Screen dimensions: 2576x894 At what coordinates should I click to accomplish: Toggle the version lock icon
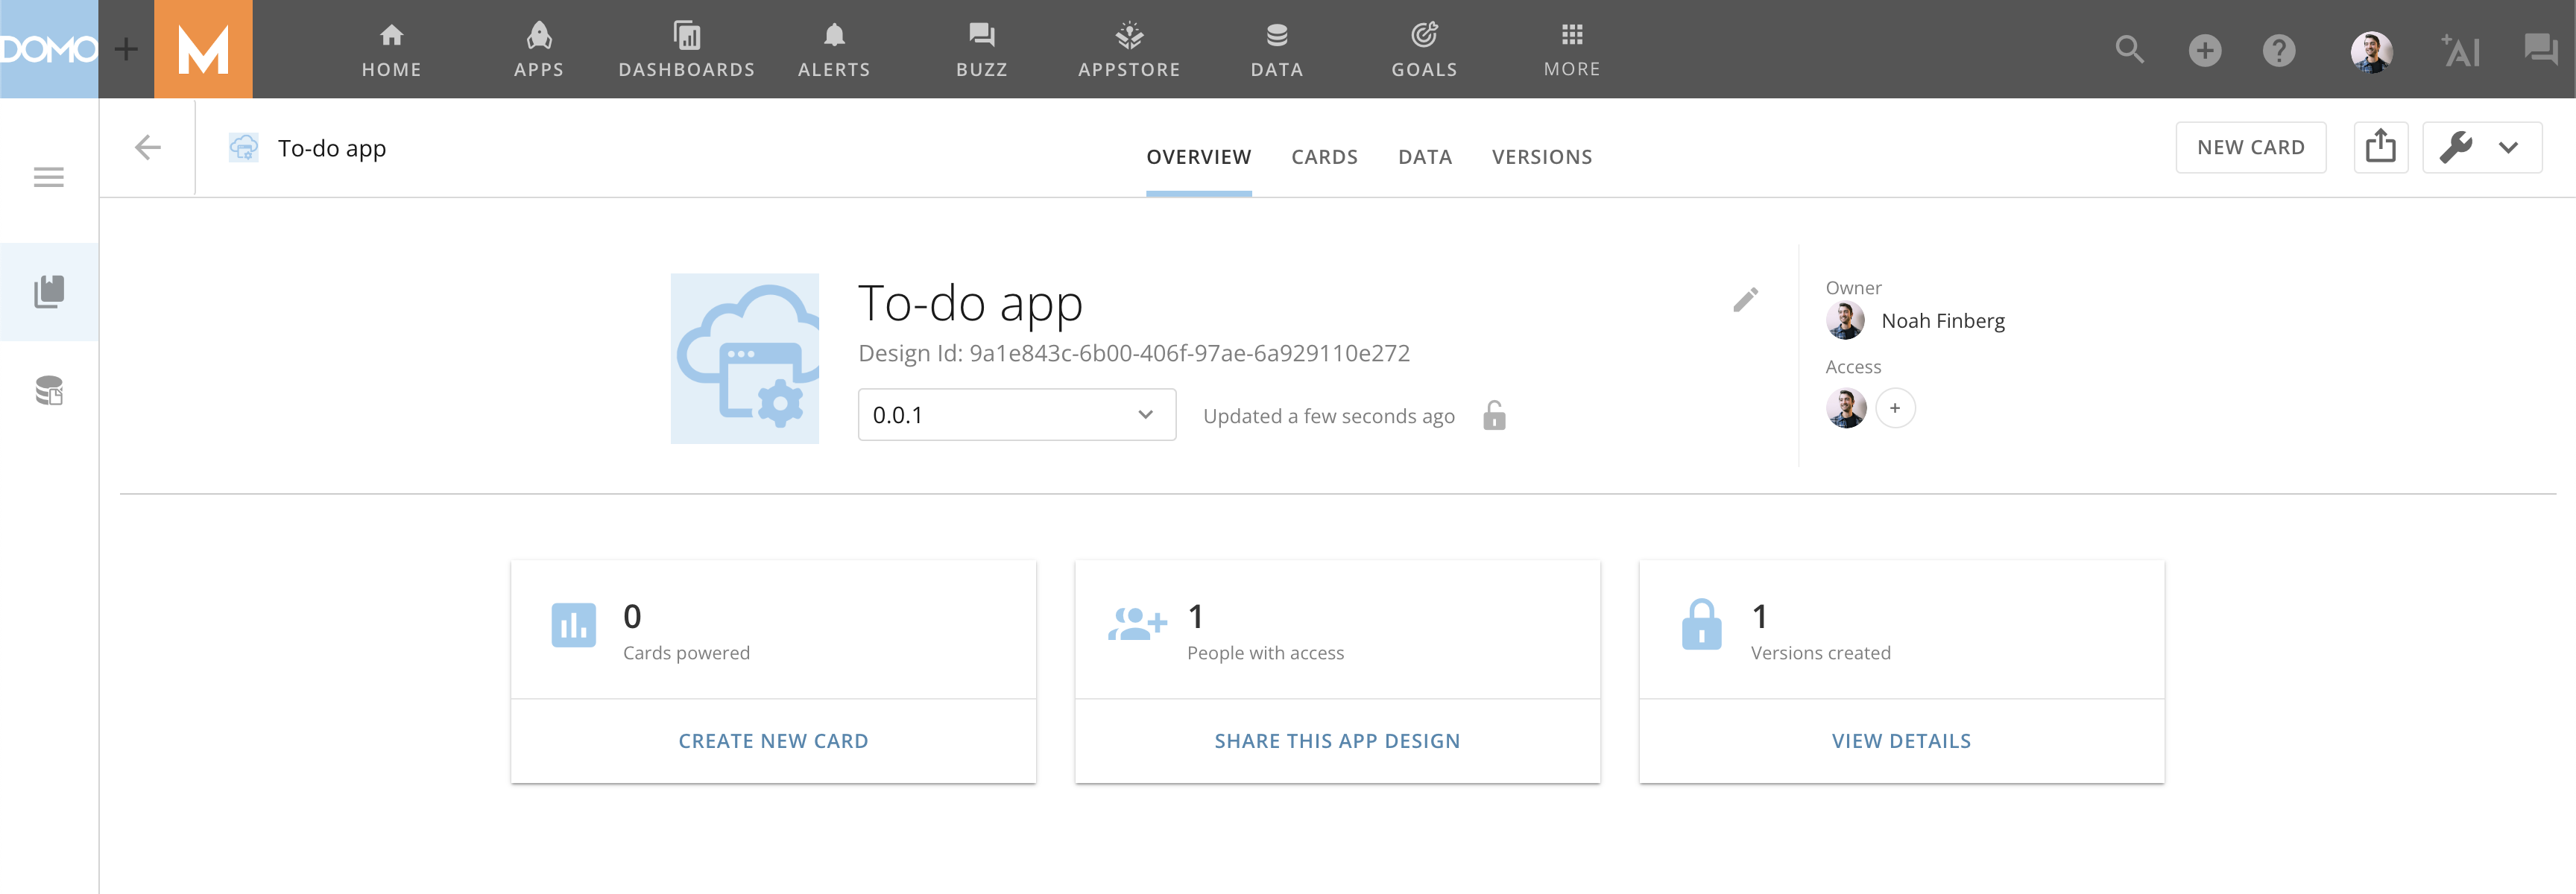point(1494,415)
